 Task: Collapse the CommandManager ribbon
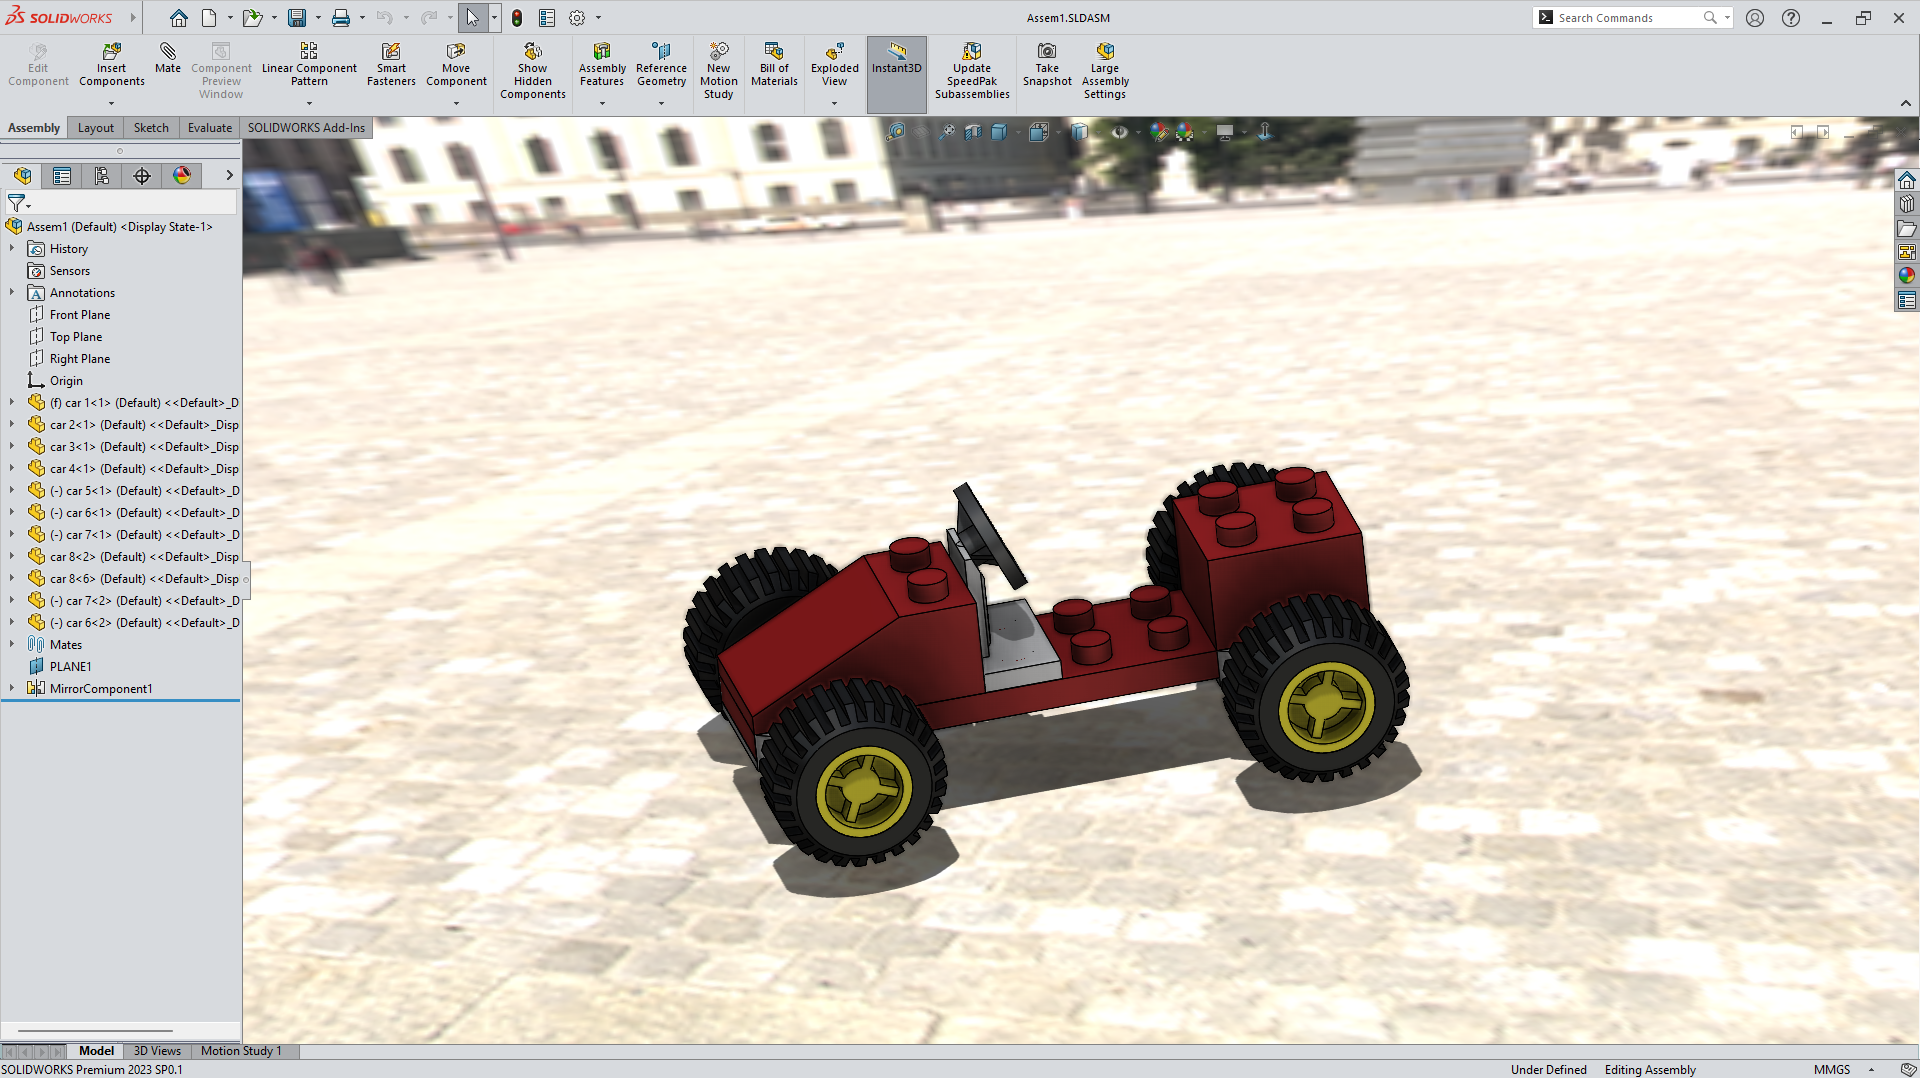(1906, 103)
